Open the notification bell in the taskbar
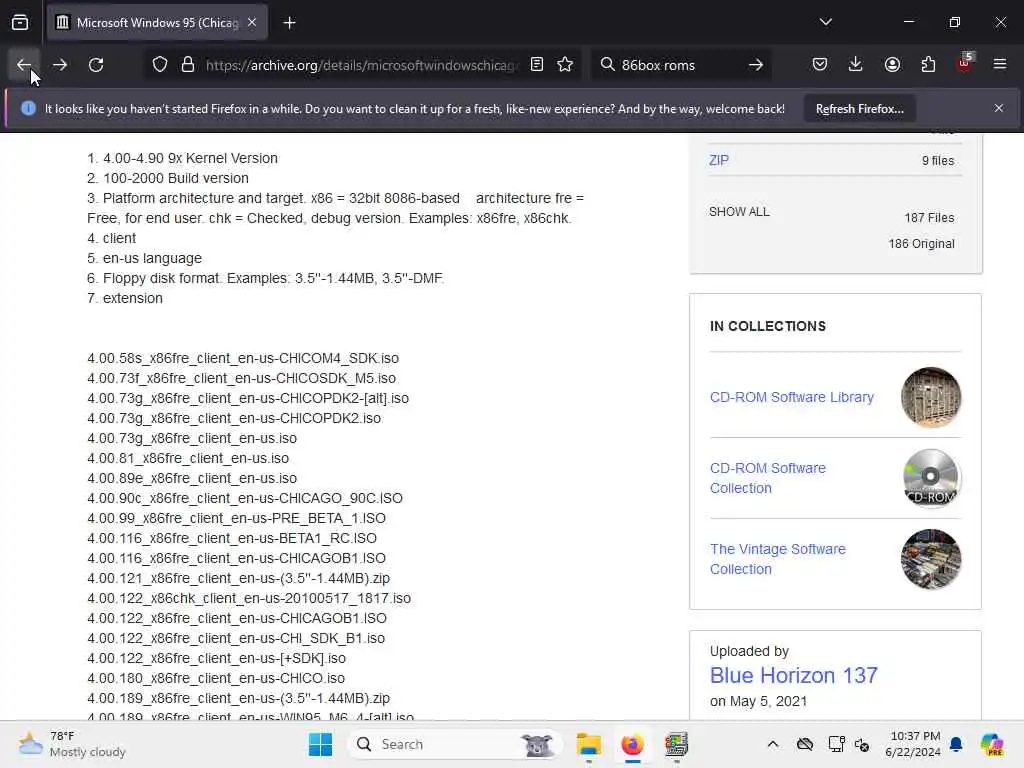The height and width of the screenshot is (768, 1024). (956, 744)
